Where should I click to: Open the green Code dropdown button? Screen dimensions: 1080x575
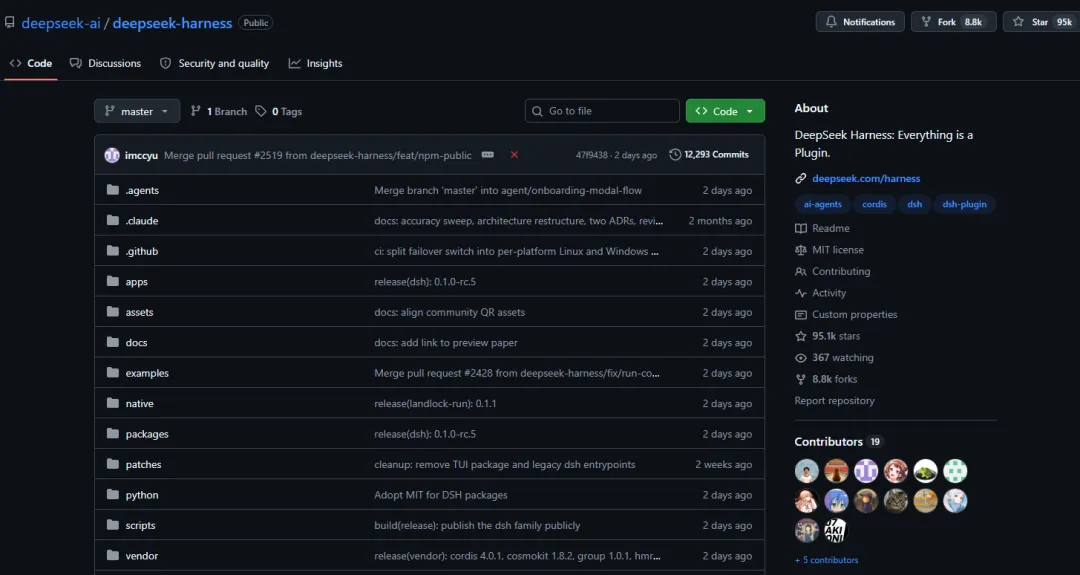[725, 111]
